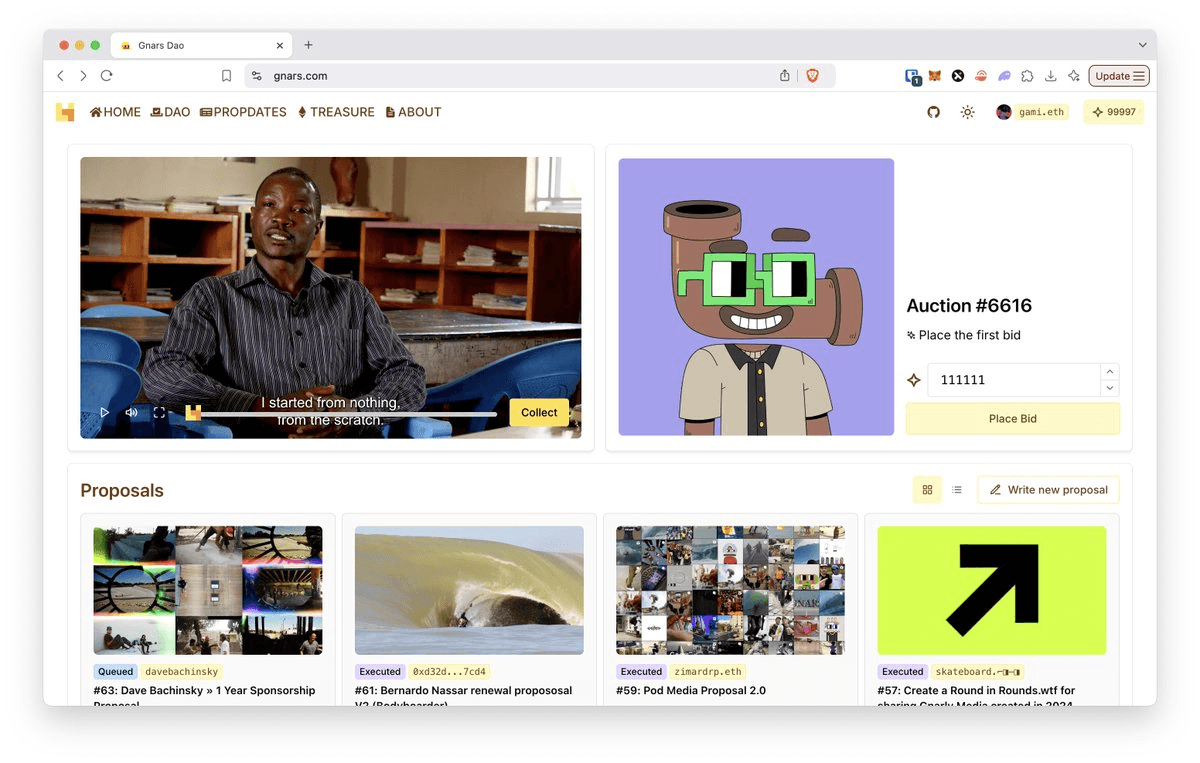Open the MetaMask fox extension
1200x763 pixels.
pos(935,76)
